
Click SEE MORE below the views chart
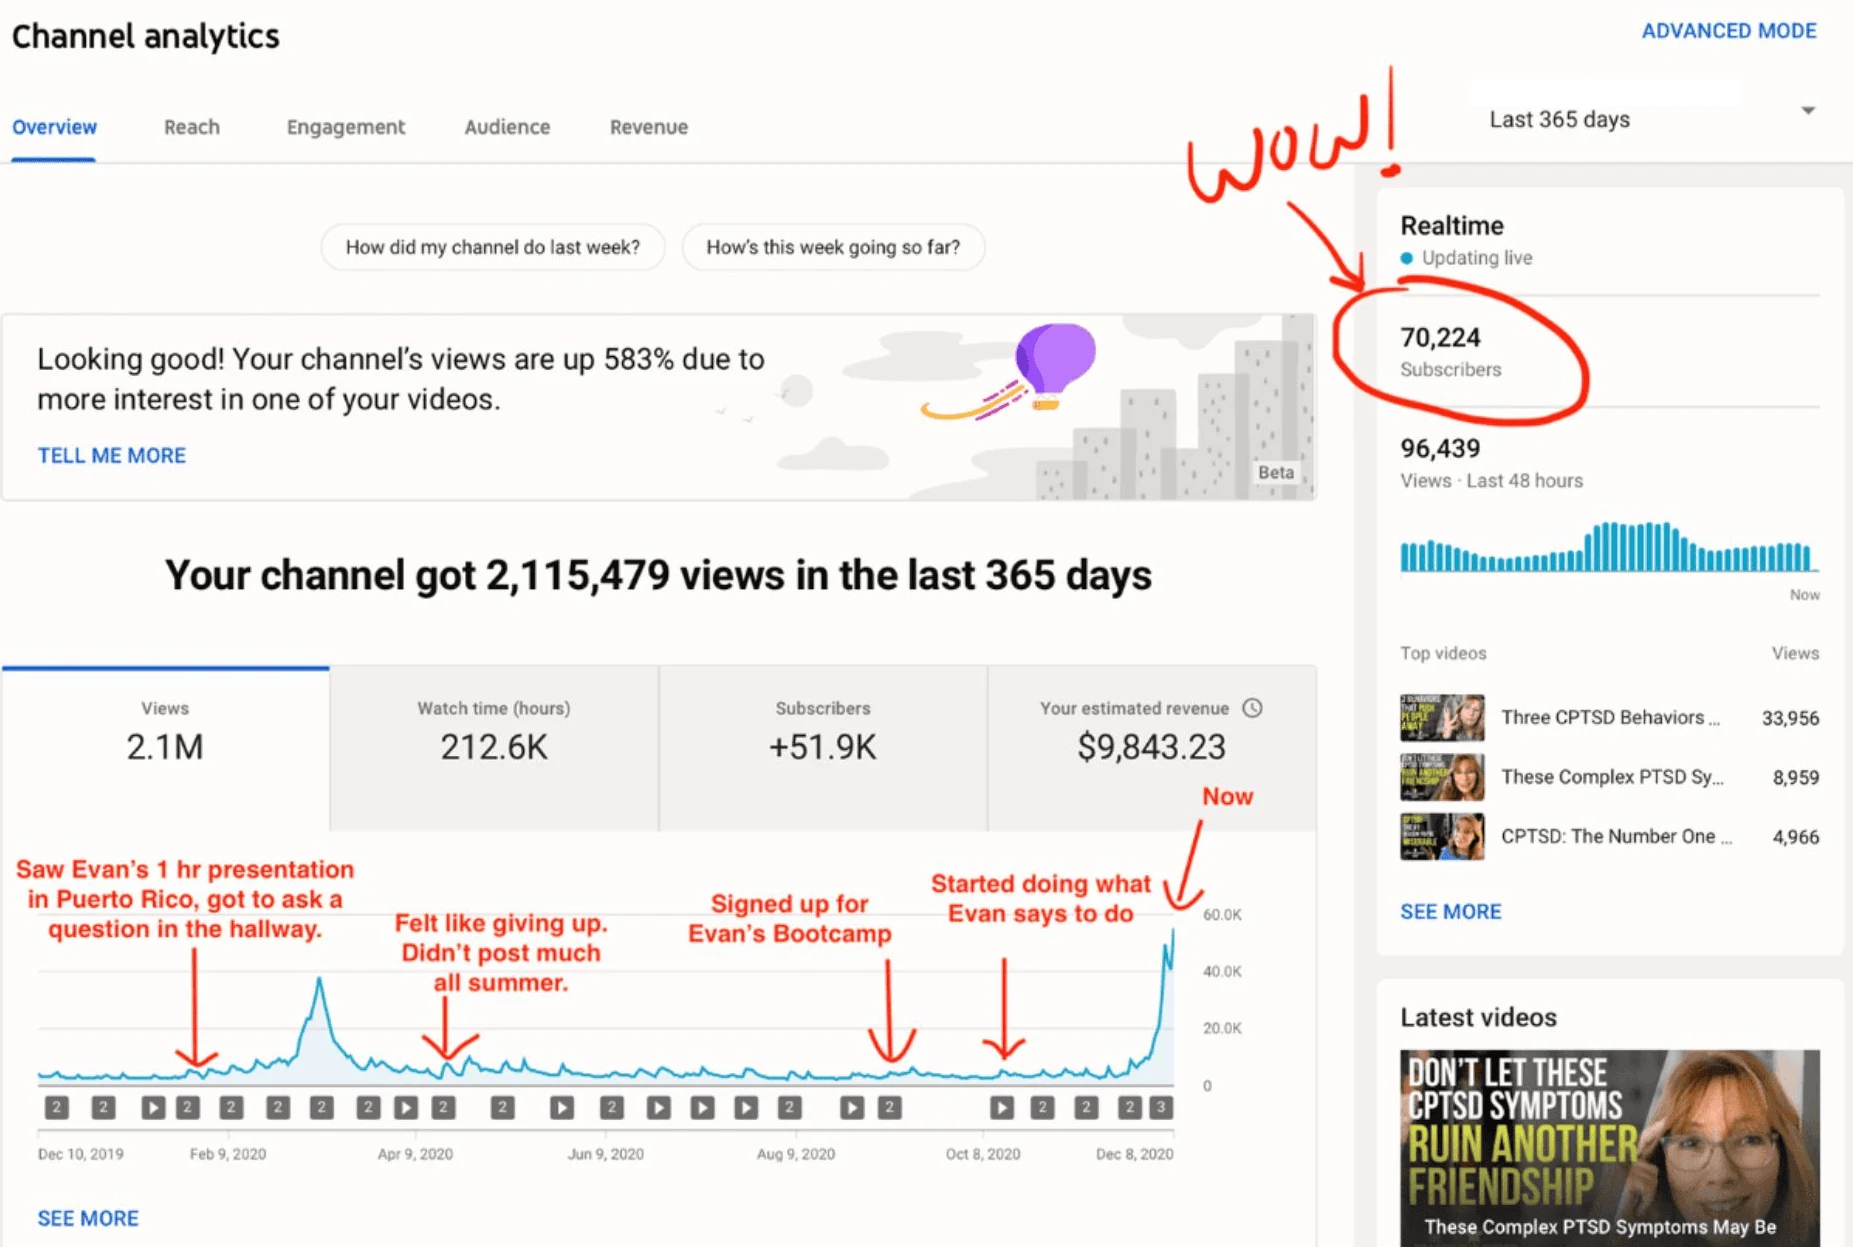pos(88,1218)
